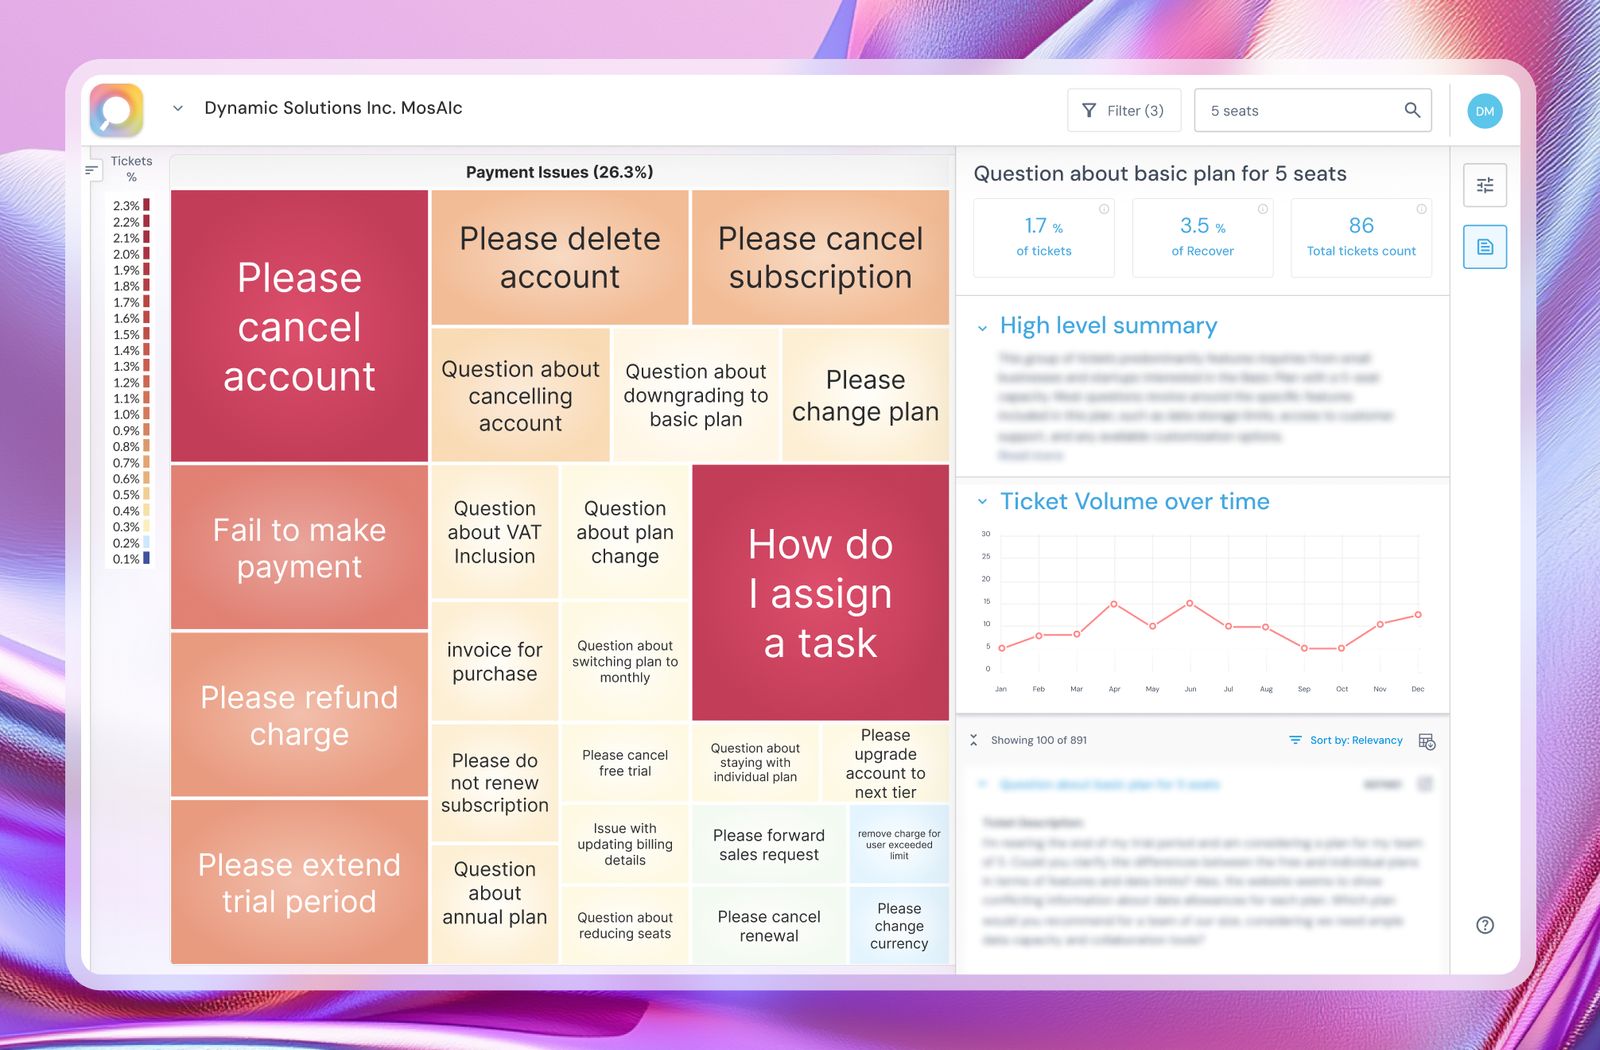Click the filter icon above the Tickets % legend

[x=91, y=169]
